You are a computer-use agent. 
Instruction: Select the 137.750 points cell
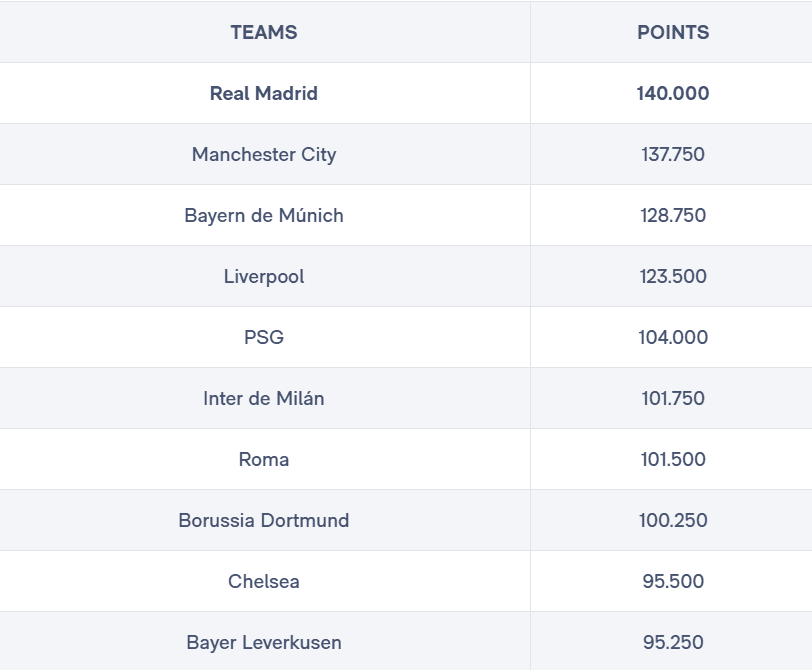pos(673,154)
